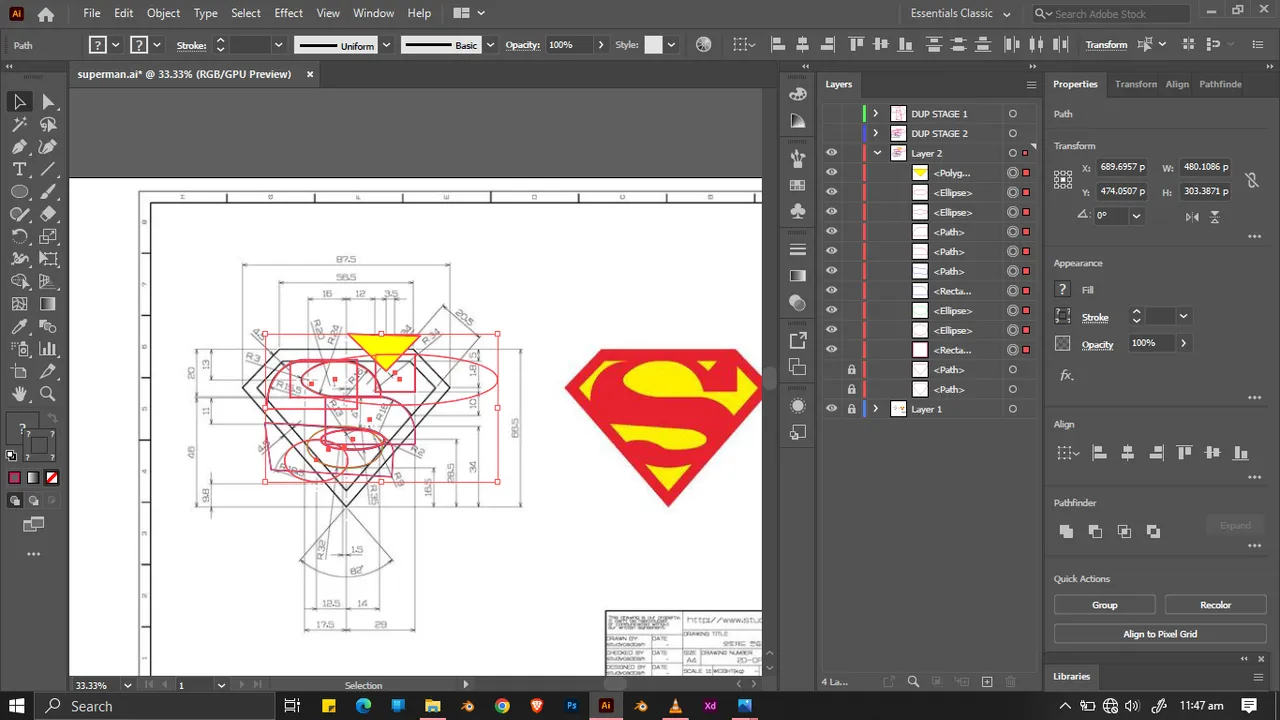This screenshot has height=720, width=1280.
Task: Select the Paintbrush tool
Action: [x=48, y=192]
